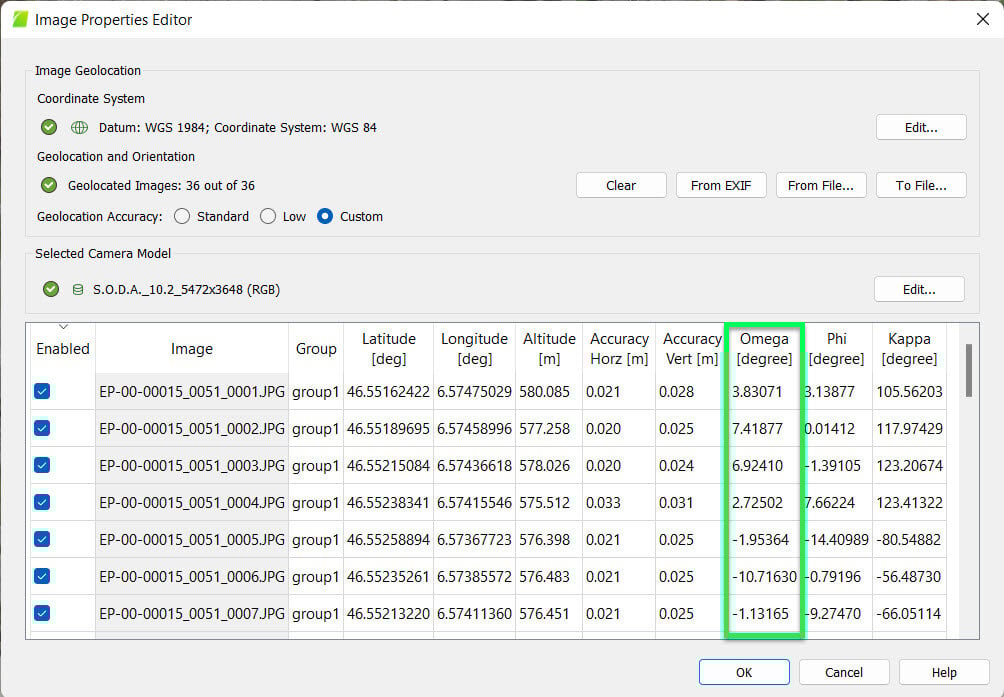Viewport: 1004px width, 697px height.
Task: Uncheck Enabled for EP-00-00015_0051_0001.JPG
Action: pos(42,390)
